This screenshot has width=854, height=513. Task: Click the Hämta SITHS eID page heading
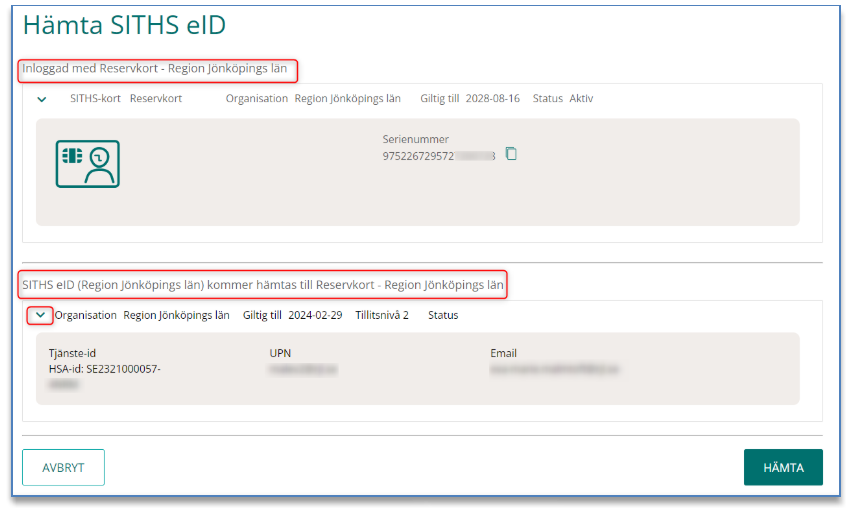[x=124, y=26]
